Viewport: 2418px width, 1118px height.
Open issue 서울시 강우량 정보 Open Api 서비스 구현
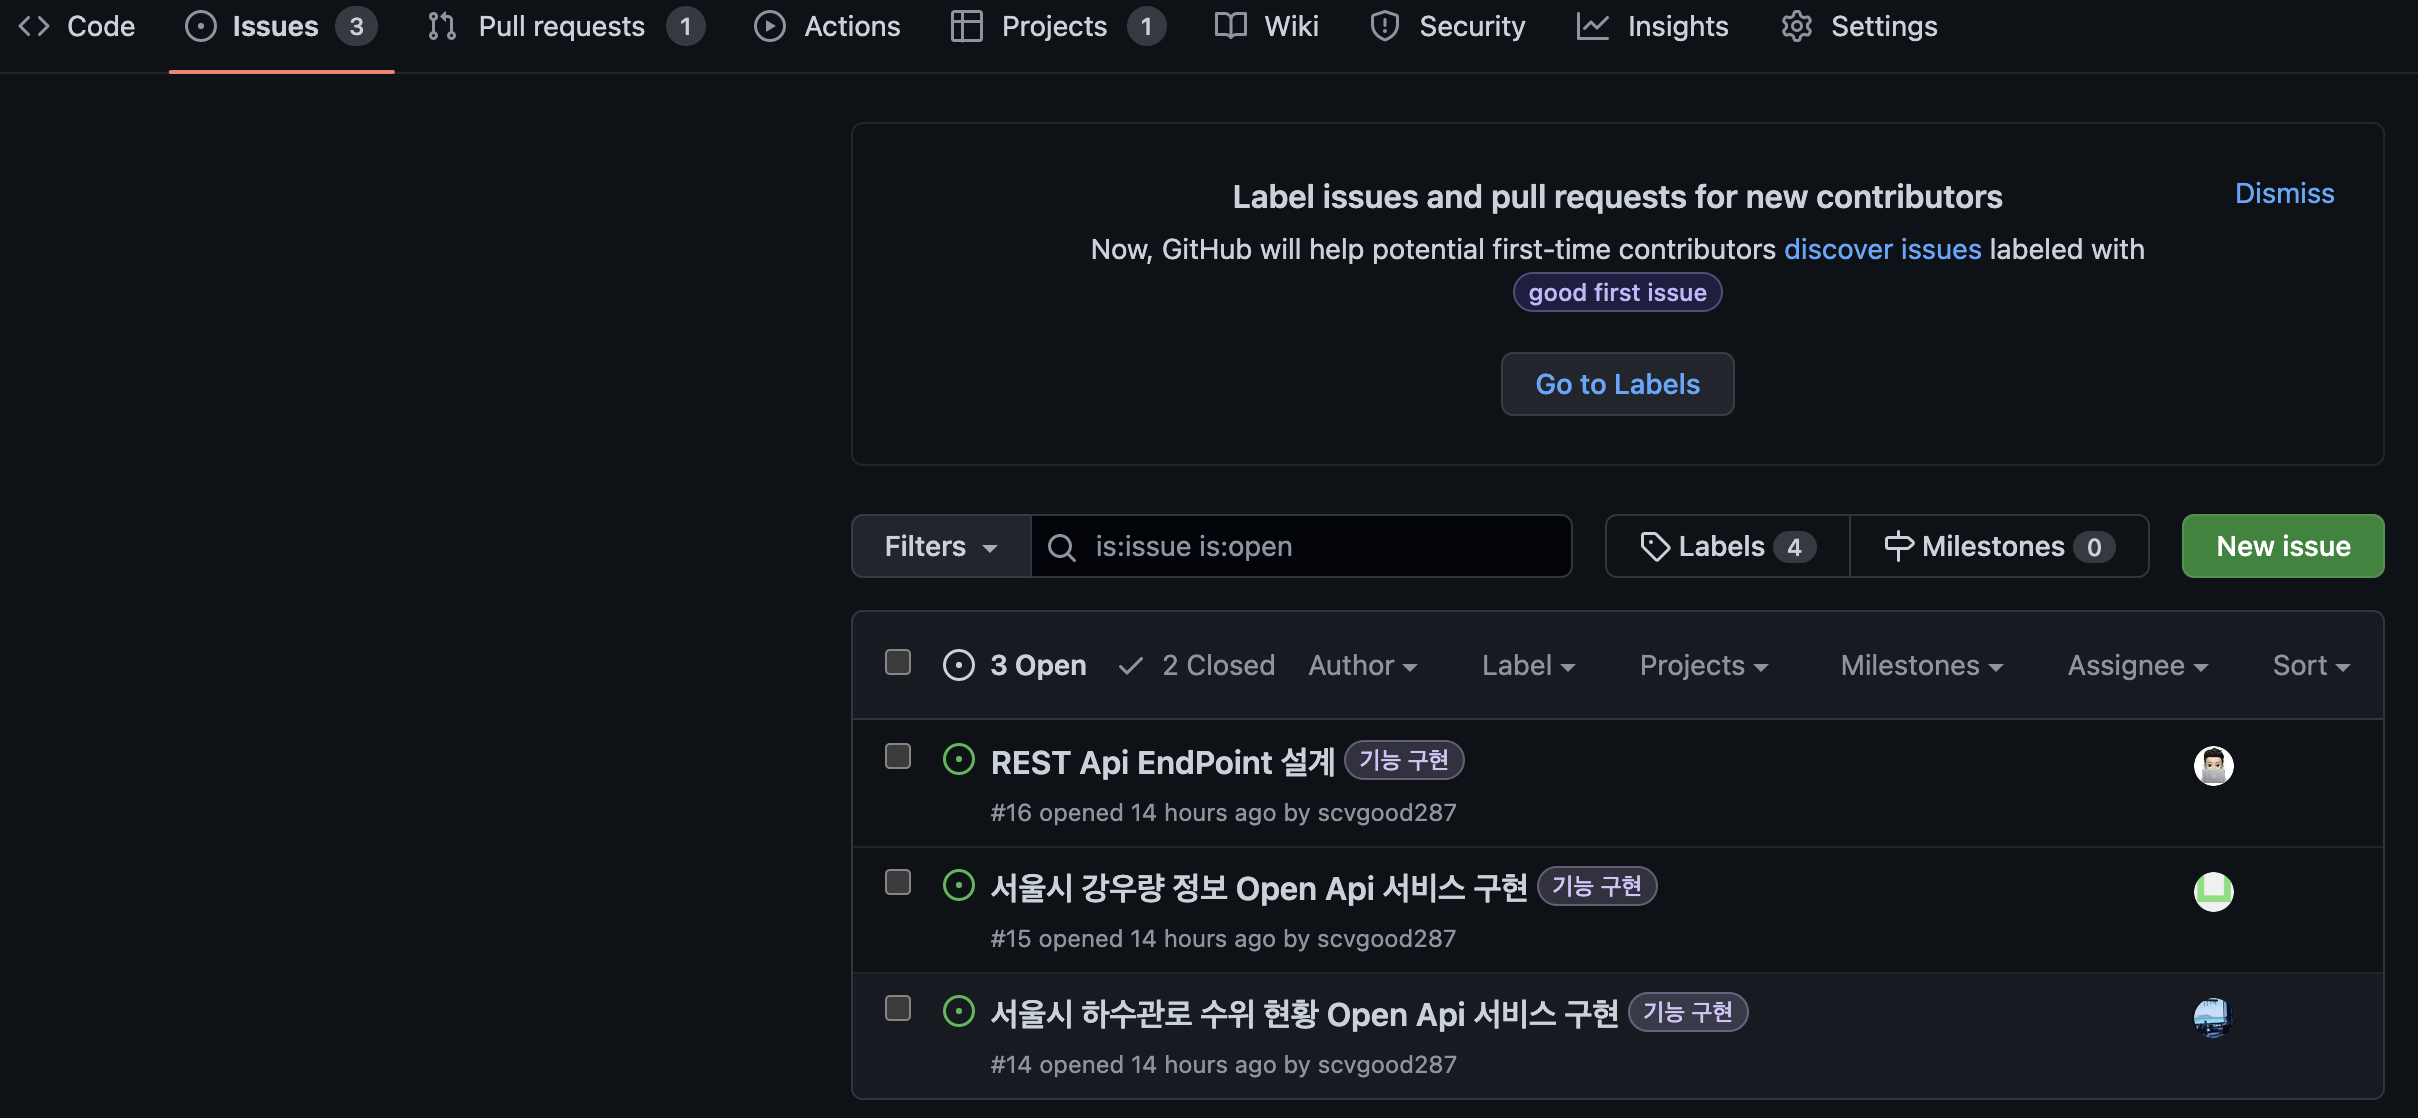click(1259, 888)
